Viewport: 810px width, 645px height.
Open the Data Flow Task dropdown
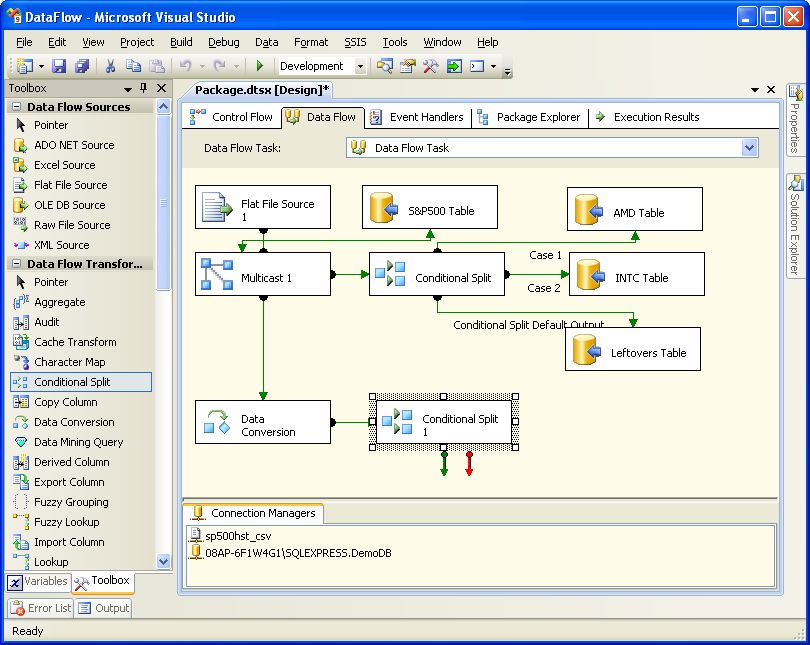[x=750, y=148]
